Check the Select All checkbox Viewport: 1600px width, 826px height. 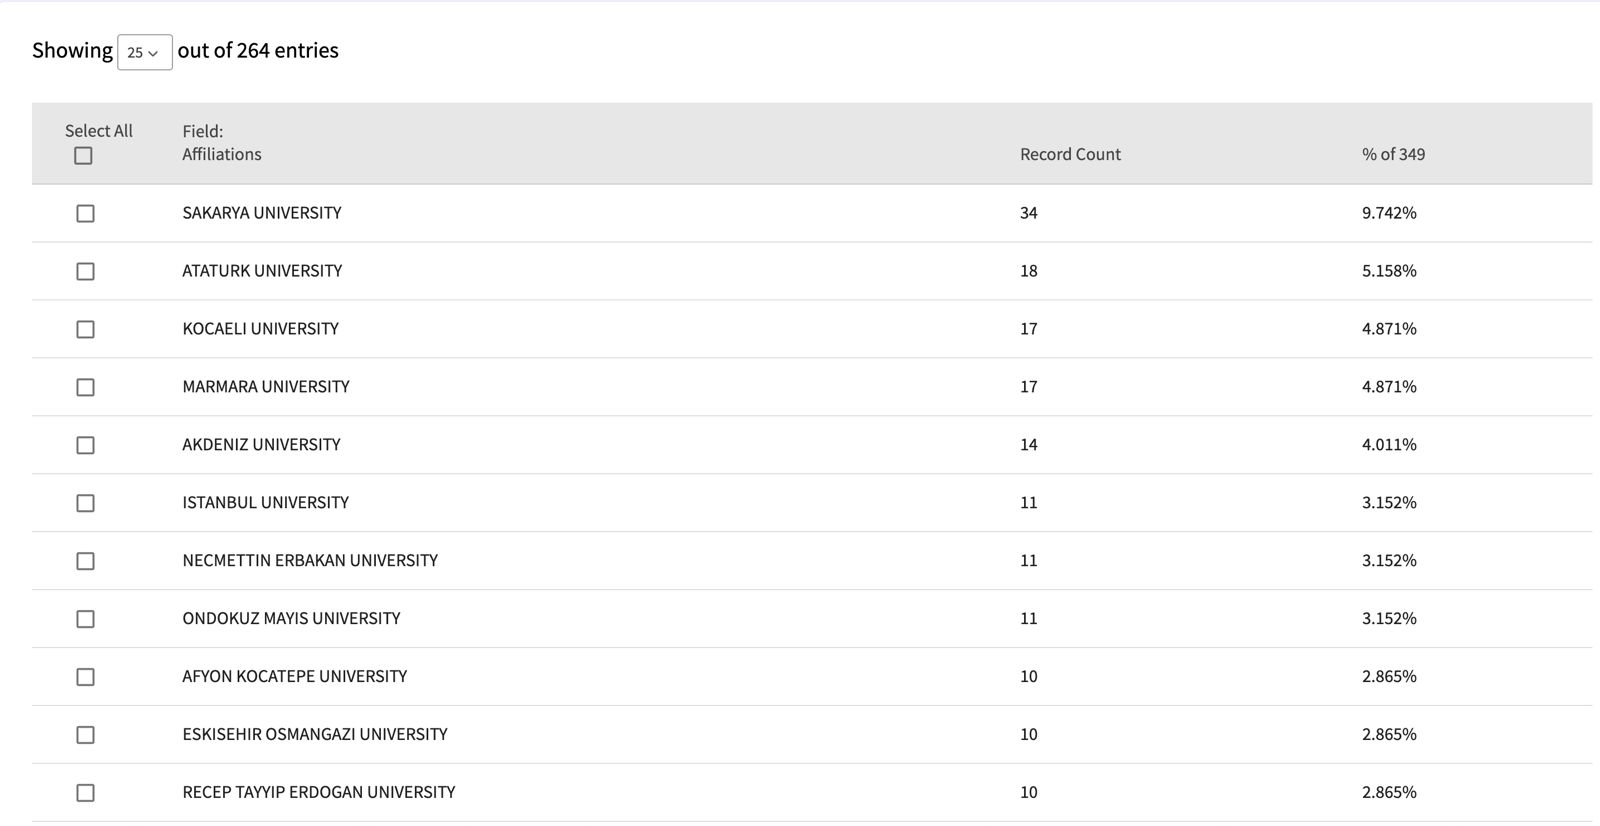coord(84,156)
